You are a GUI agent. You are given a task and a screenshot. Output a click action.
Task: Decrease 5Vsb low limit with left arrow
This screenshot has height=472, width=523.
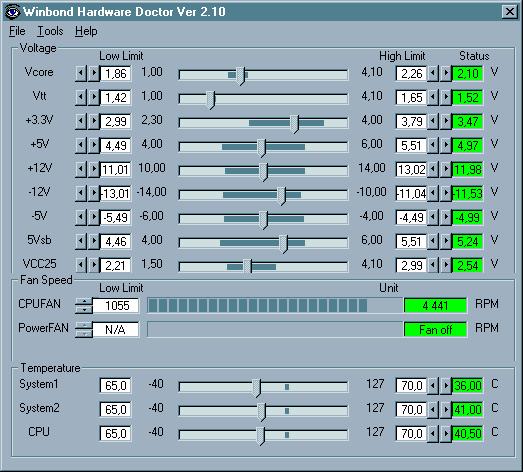81,242
